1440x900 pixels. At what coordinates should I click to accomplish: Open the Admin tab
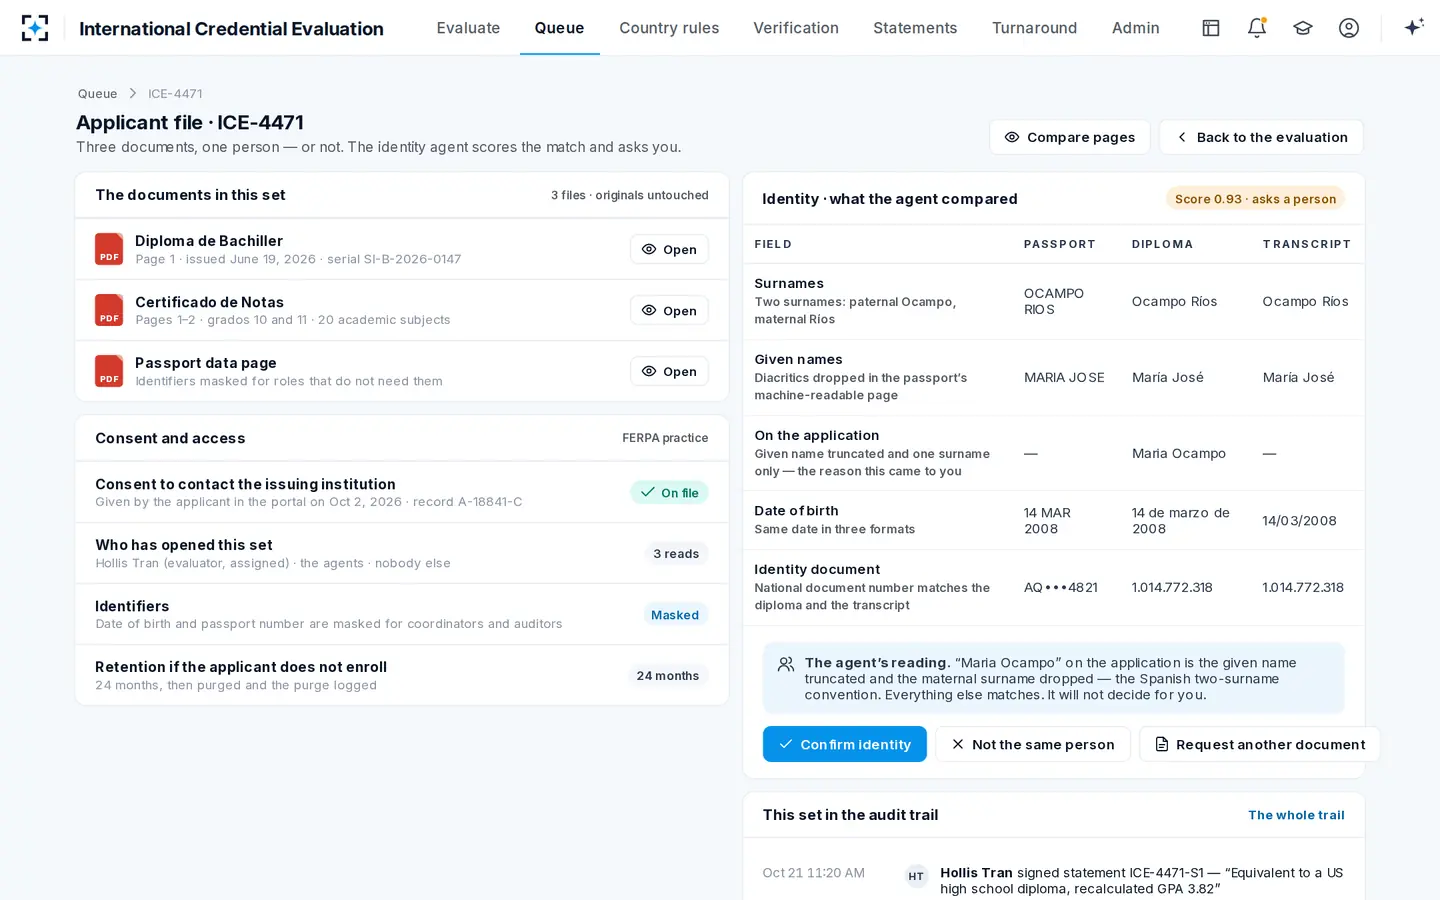tap(1136, 28)
